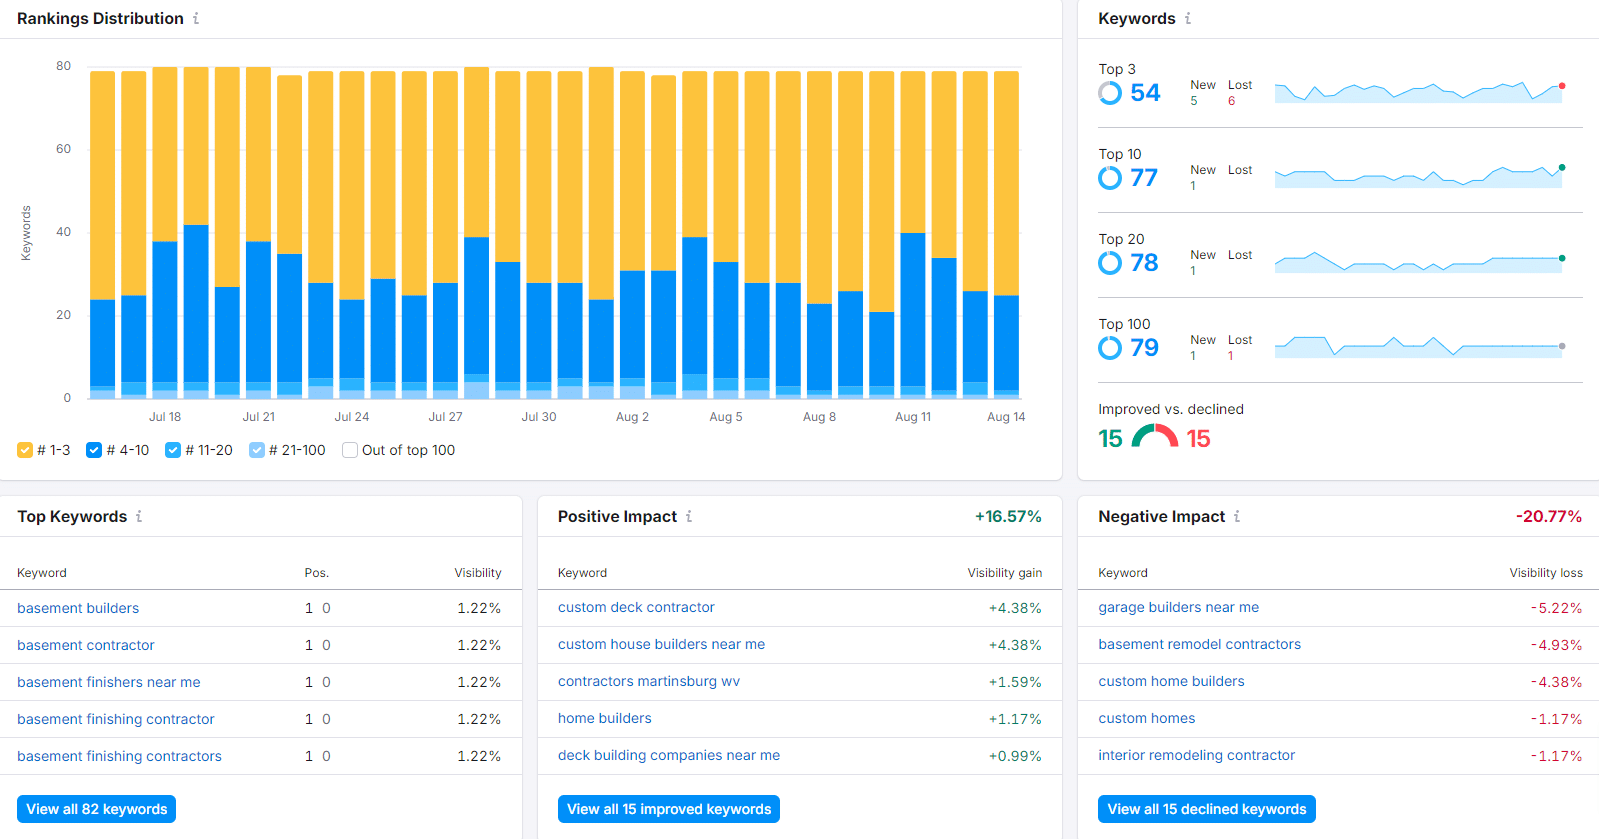Open View all 15 improved keywords
Image resolution: width=1599 pixels, height=839 pixels.
[x=669, y=809]
